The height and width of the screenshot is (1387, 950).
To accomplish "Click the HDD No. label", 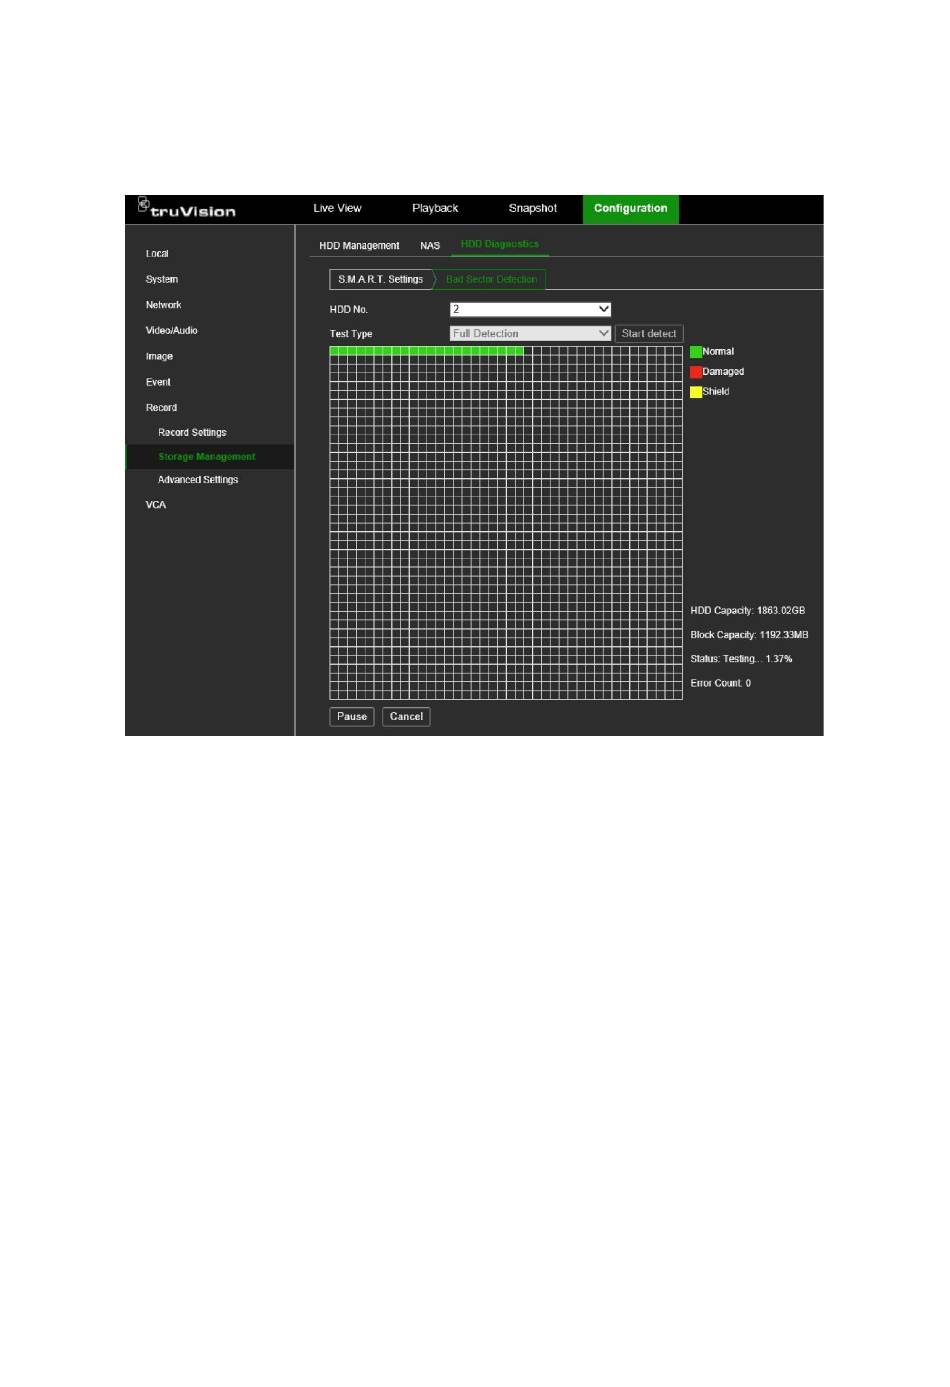I will [x=349, y=310].
